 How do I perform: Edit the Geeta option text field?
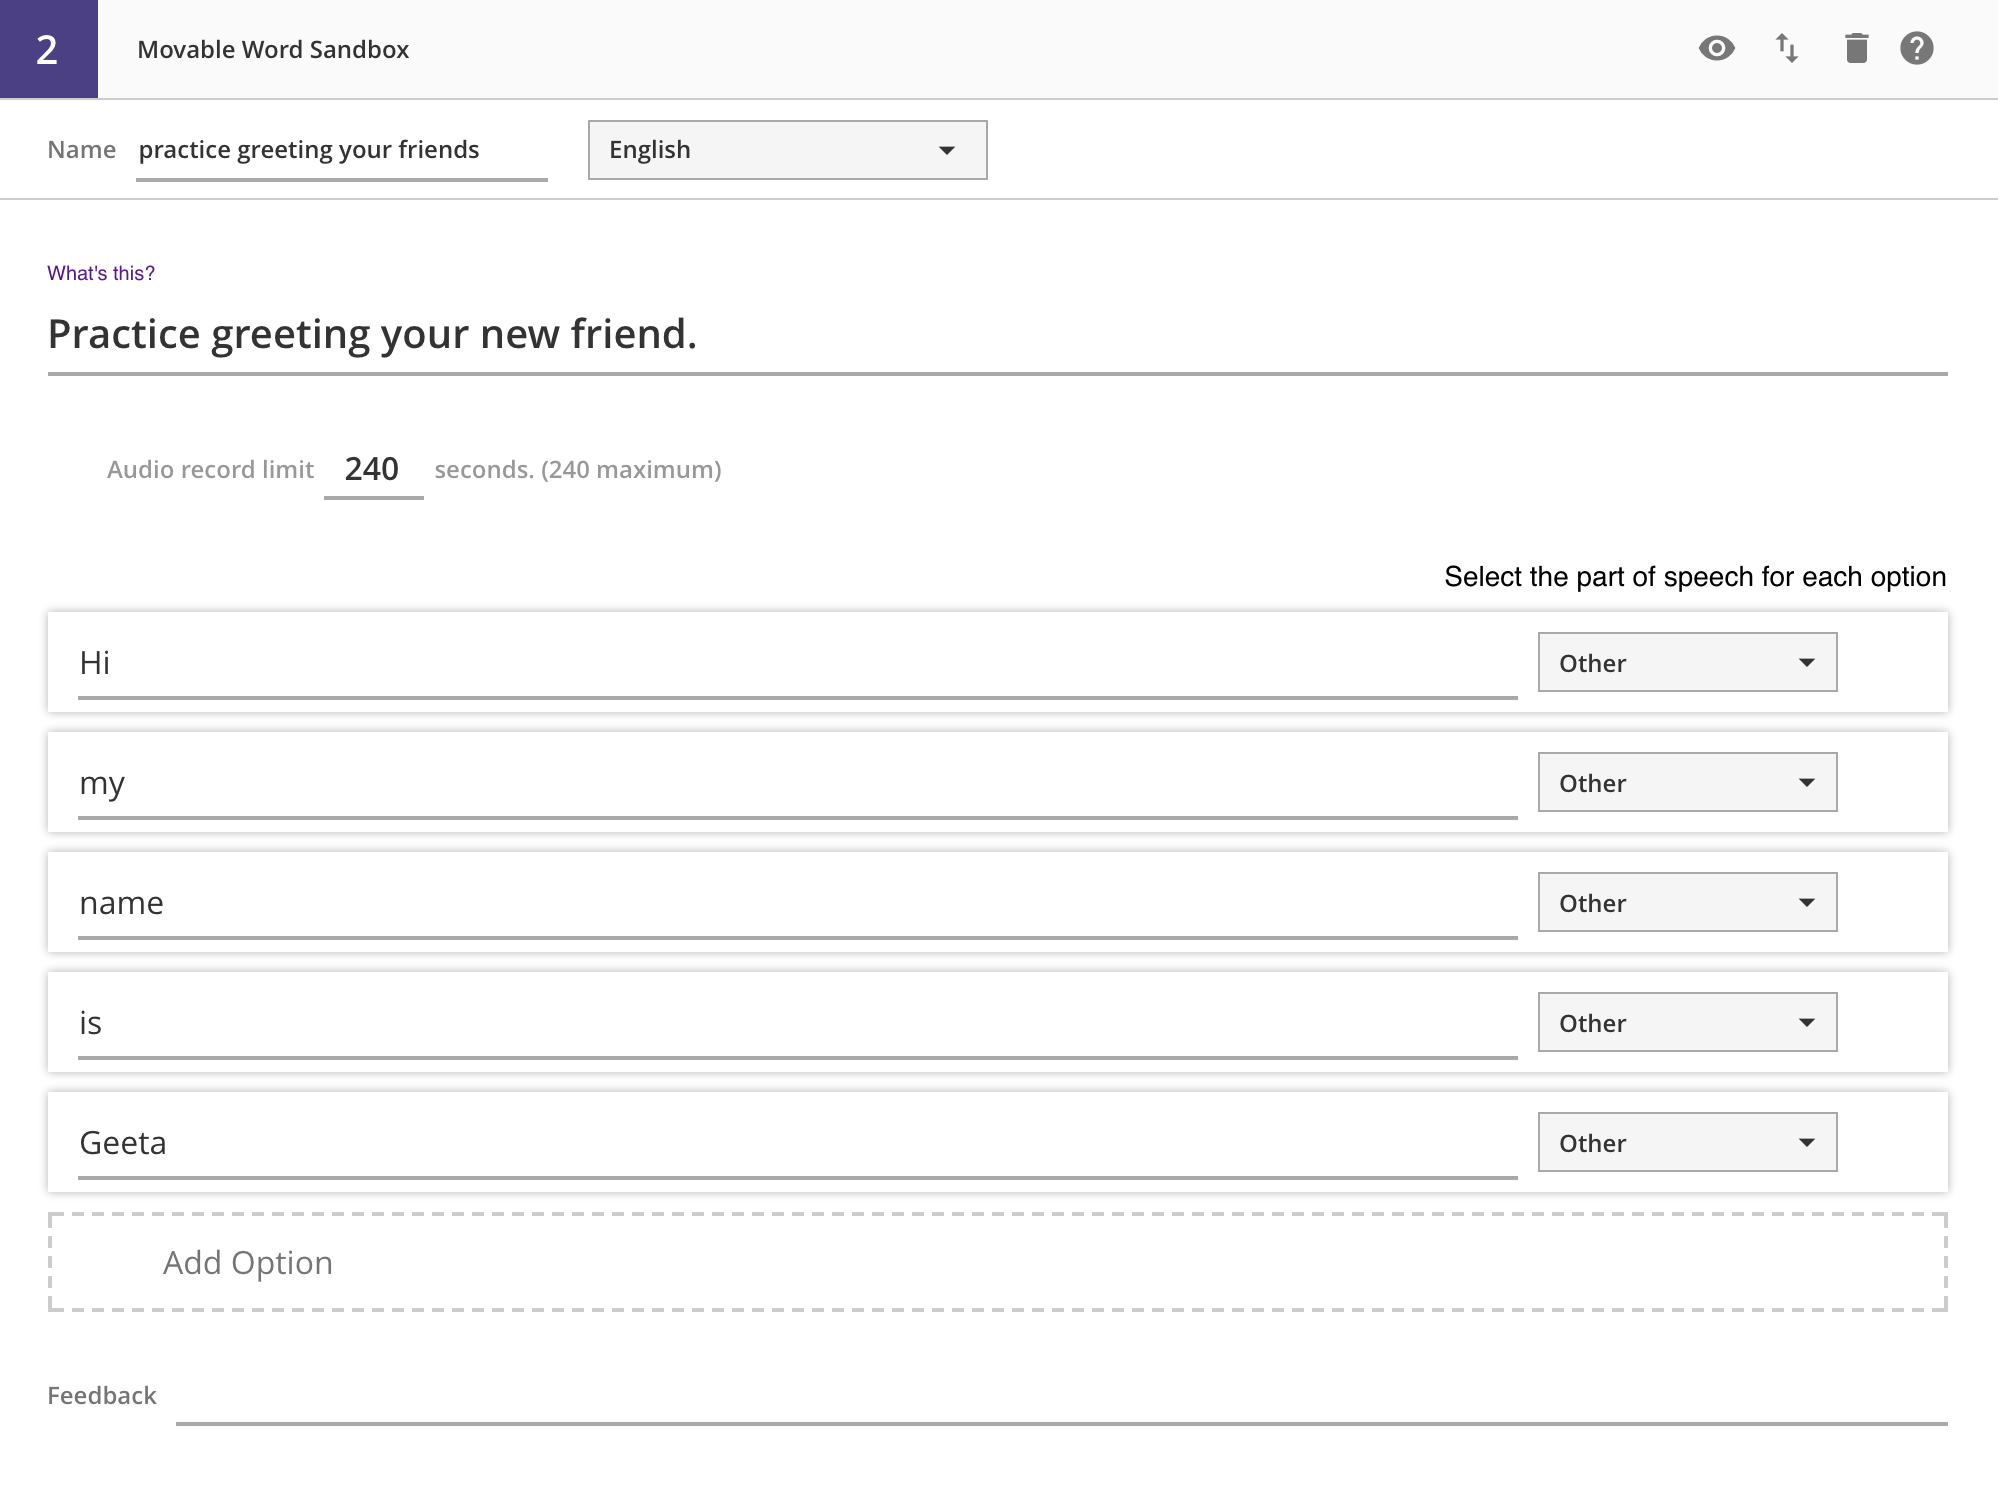coord(797,1143)
